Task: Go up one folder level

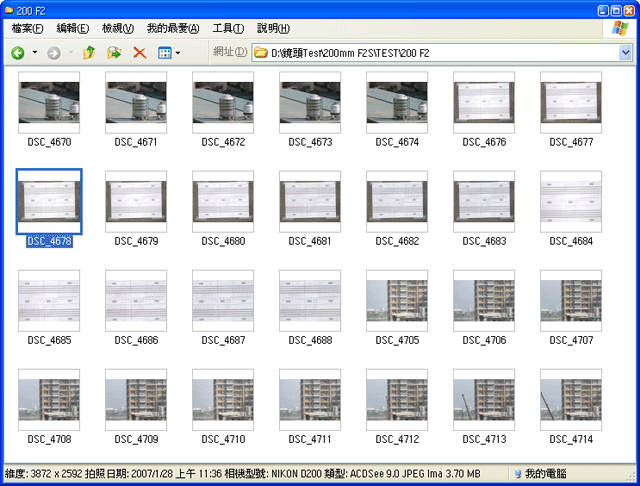Action: tap(89, 53)
